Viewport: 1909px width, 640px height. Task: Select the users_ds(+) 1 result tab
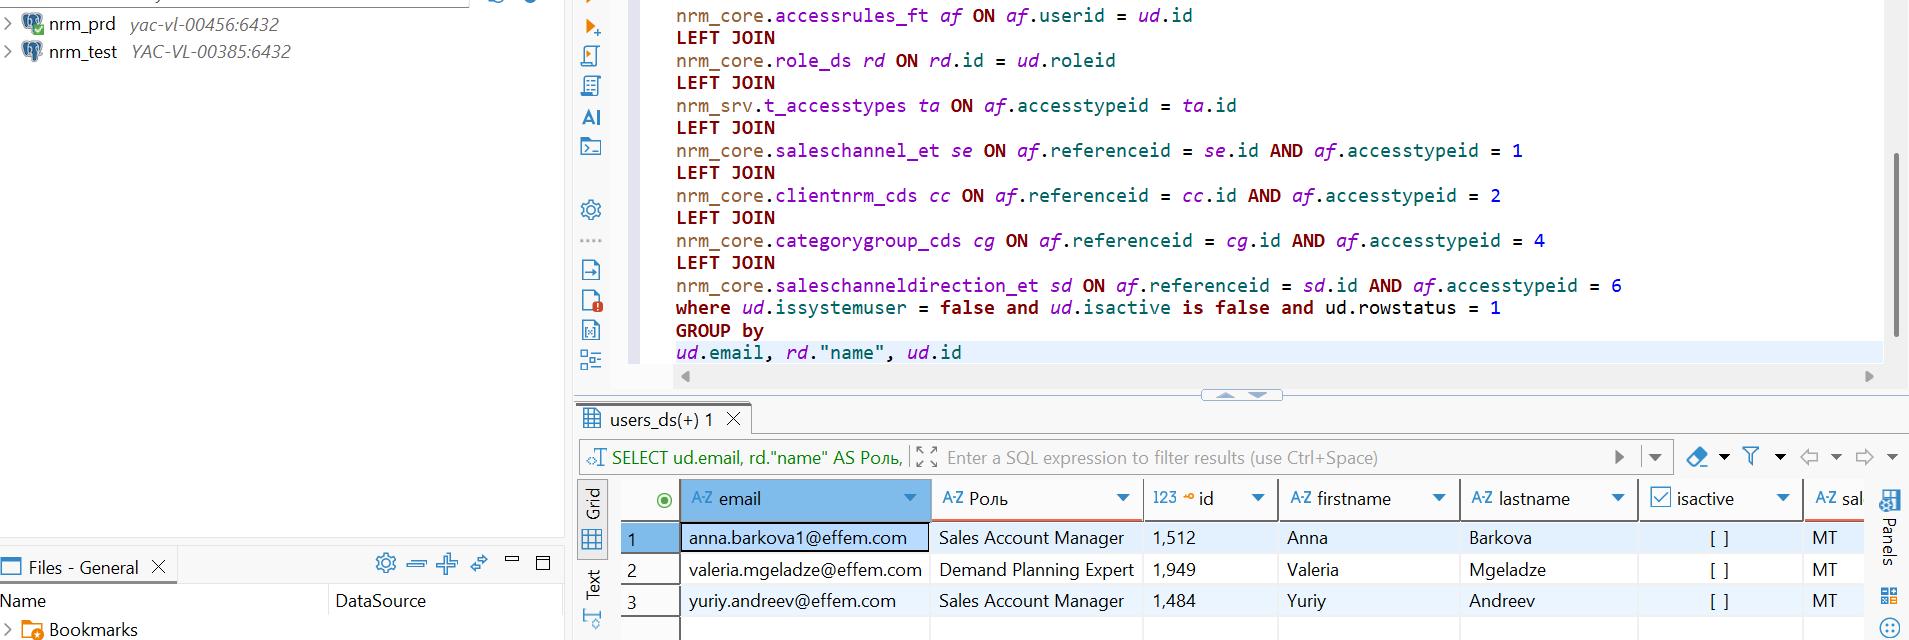660,419
